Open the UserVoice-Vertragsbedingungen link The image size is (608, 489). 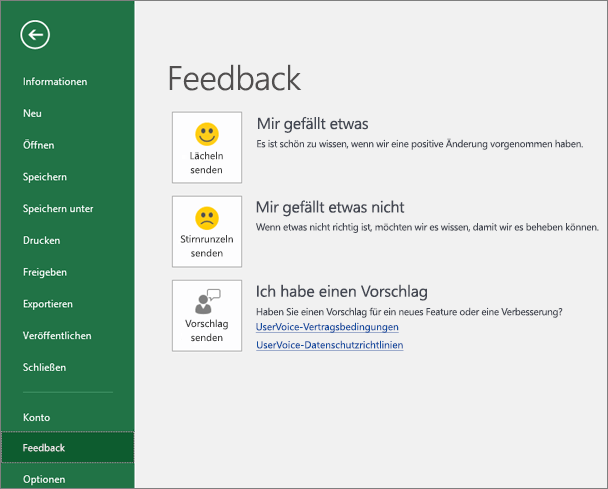327,327
